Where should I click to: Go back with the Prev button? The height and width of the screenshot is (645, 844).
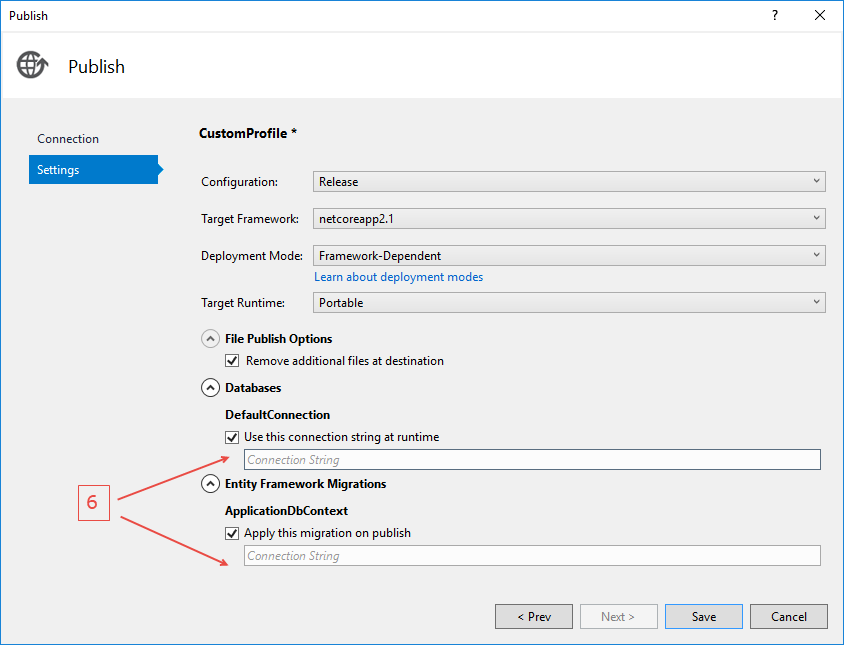point(534,617)
